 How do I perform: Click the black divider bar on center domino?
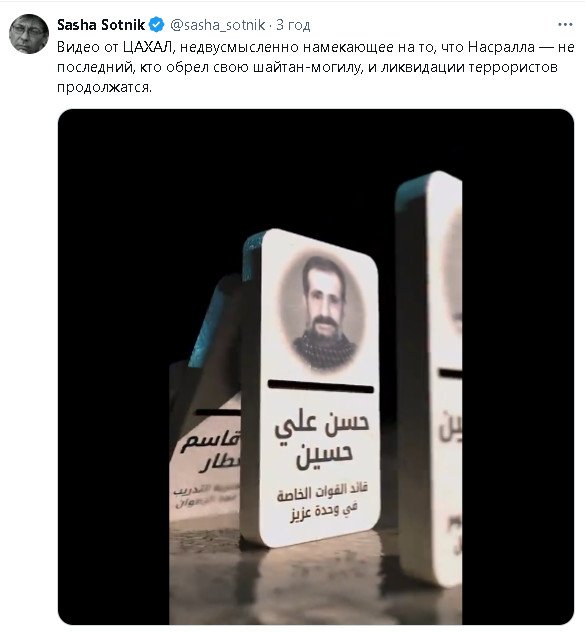coord(321,385)
